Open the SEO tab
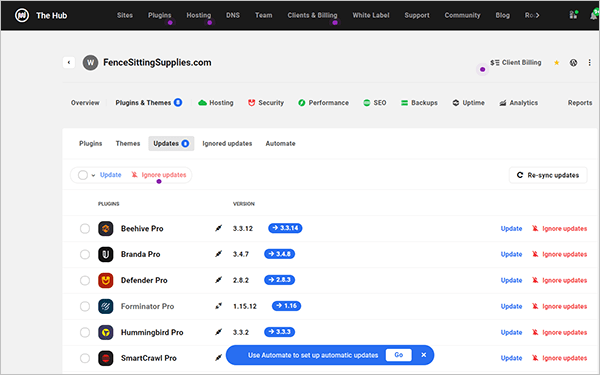 tap(375, 103)
